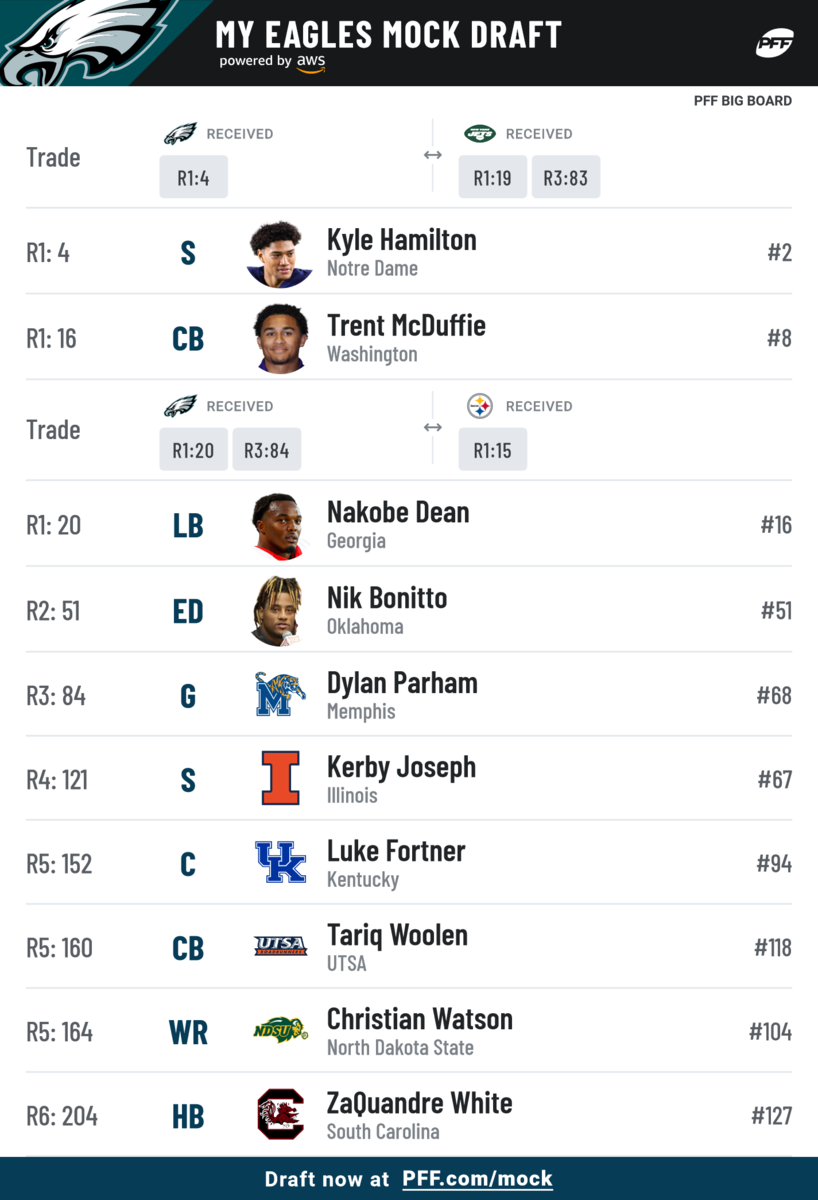Select the R1:15 pick chip
Image resolution: width=818 pixels, height=1200 pixels.
tap(493, 450)
